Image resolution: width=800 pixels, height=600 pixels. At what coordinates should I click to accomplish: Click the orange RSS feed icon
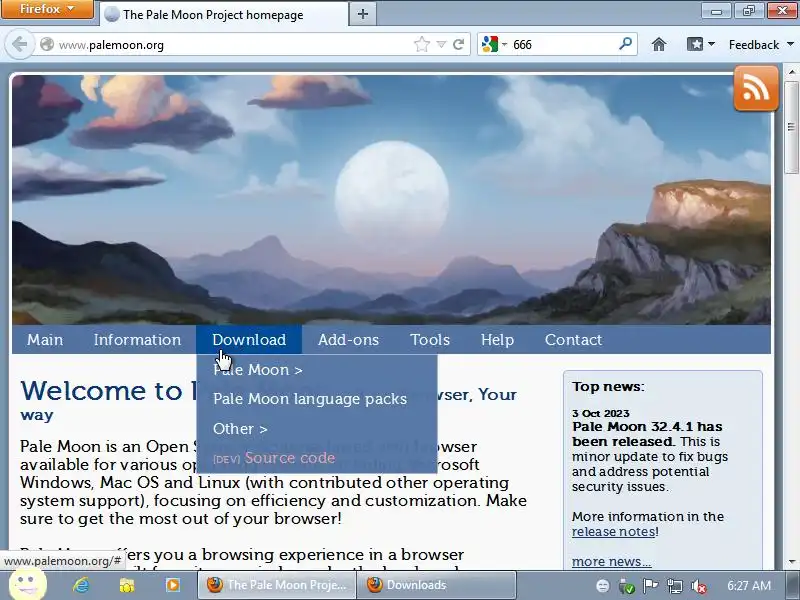(x=756, y=88)
